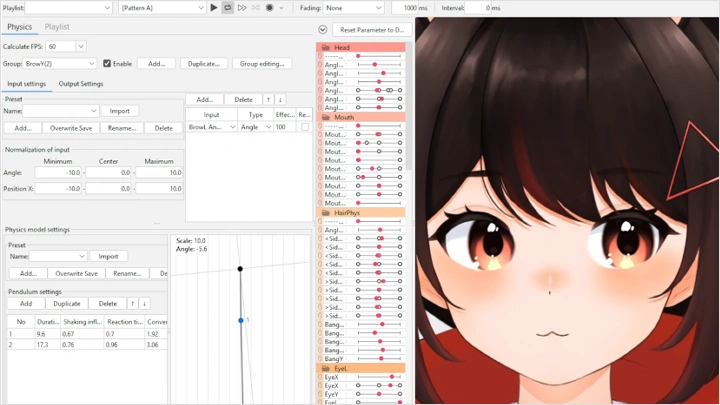Click the Duplicate... group button
Screen dimensions: 720x405
(x=203, y=63)
